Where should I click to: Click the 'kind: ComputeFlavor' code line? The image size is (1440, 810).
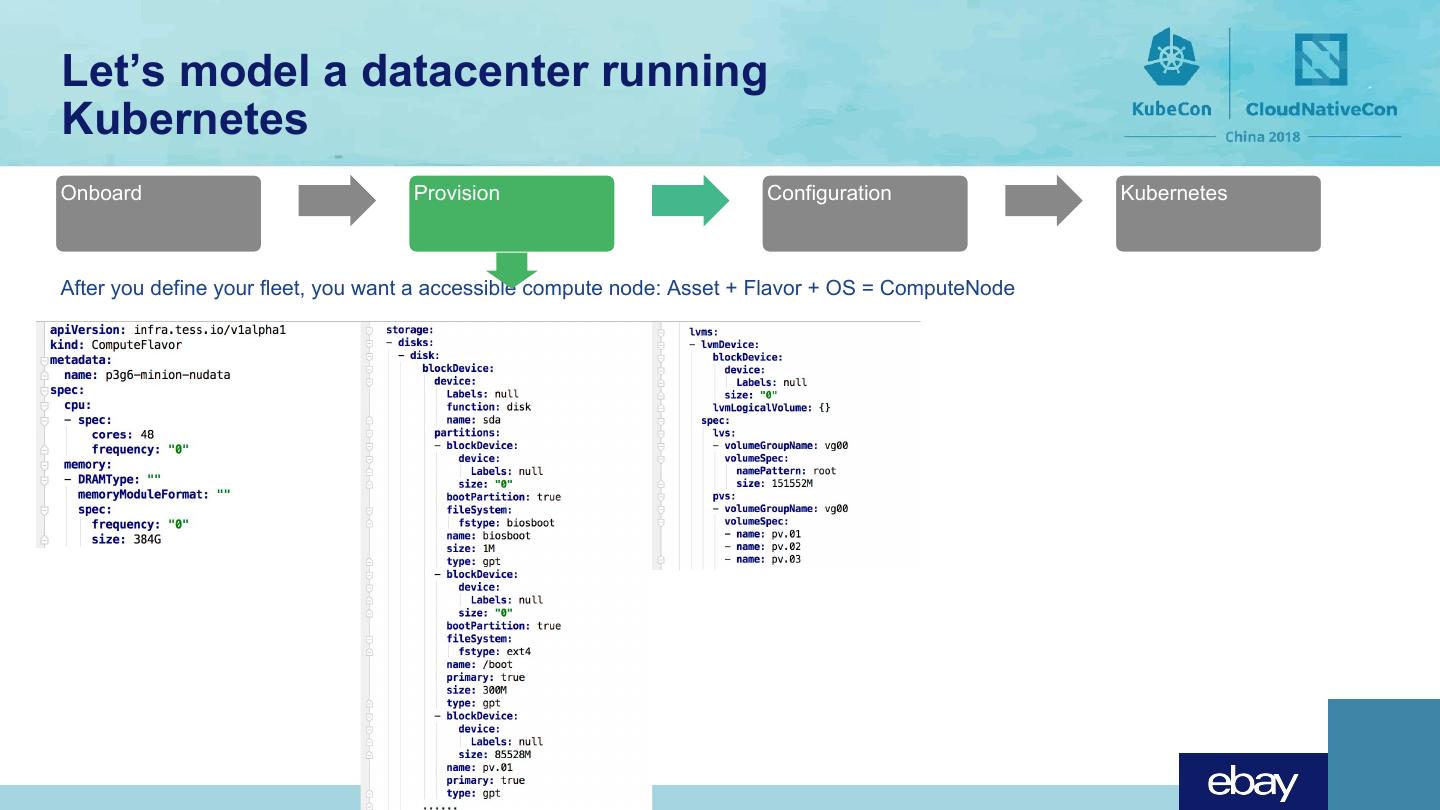tap(116, 345)
